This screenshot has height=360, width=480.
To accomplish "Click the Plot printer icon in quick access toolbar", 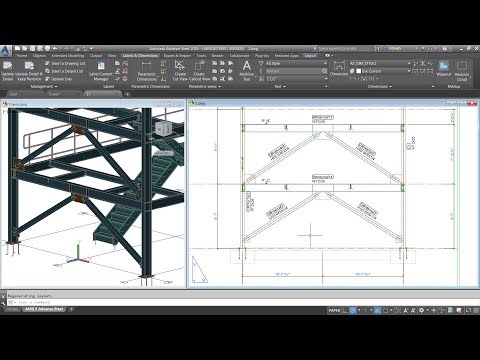I will (47, 49).
